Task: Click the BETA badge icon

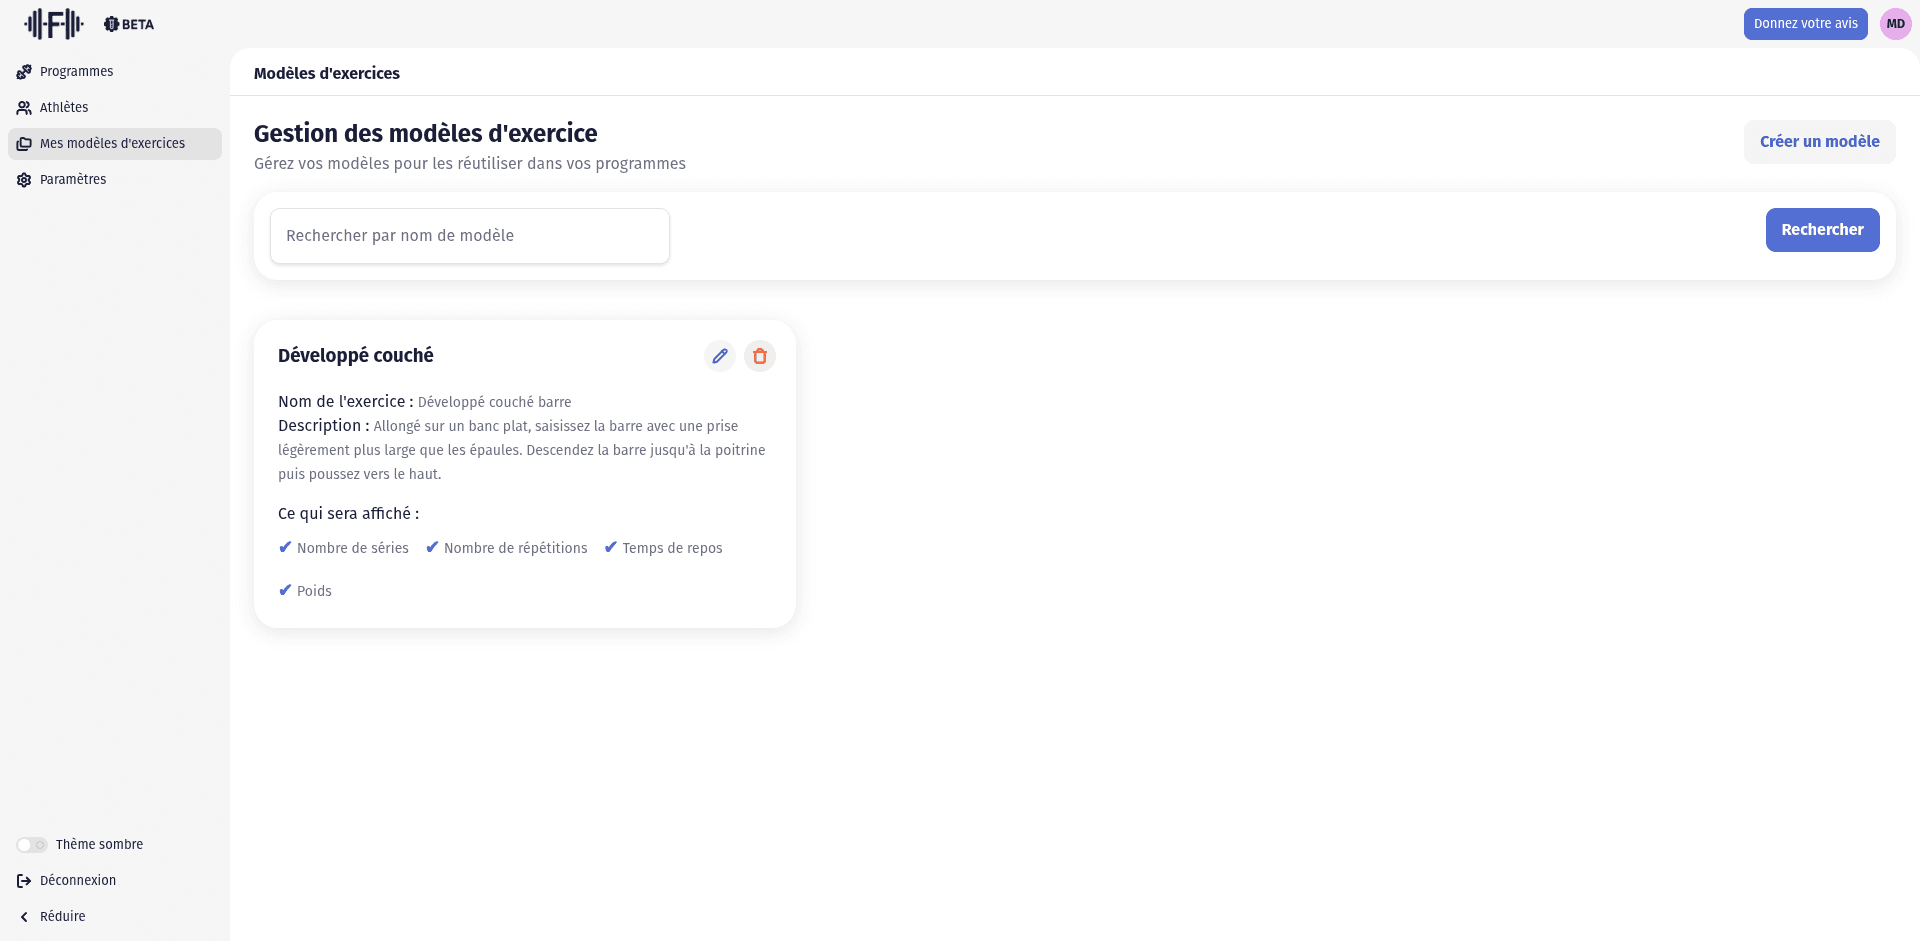Action: [112, 24]
